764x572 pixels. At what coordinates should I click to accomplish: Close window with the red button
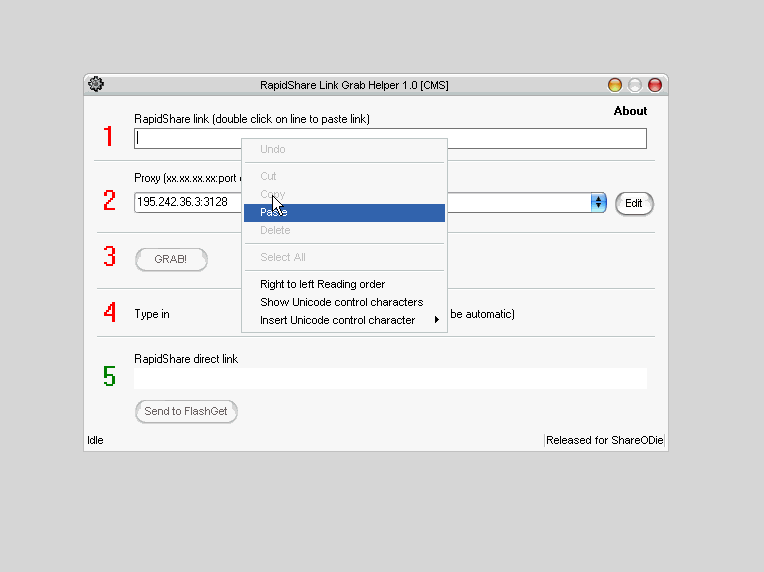coord(655,85)
